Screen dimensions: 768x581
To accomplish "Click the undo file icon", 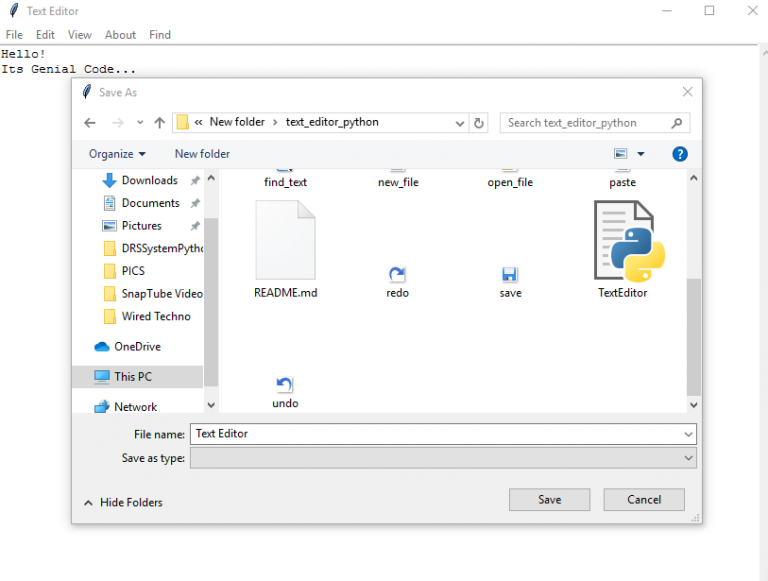I will coord(285,386).
